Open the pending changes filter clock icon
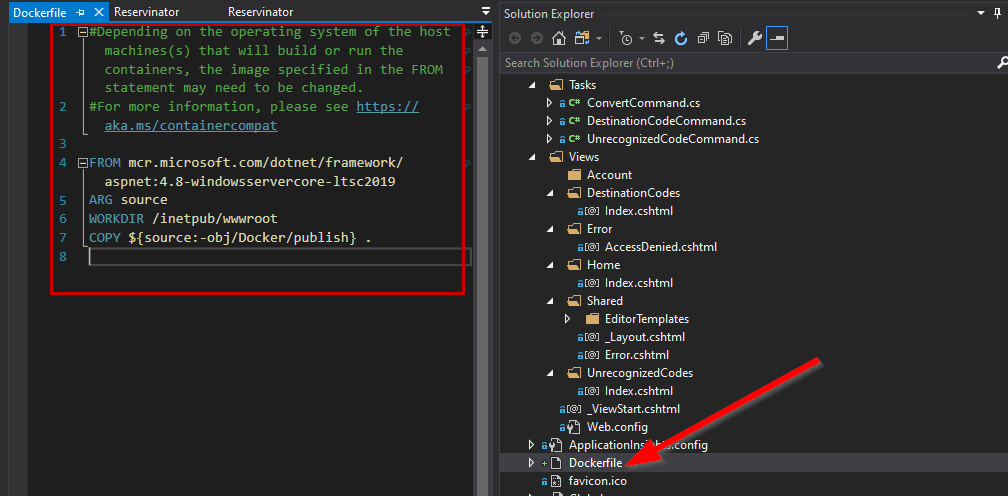Viewport: 1008px width, 496px height. [x=626, y=39]
